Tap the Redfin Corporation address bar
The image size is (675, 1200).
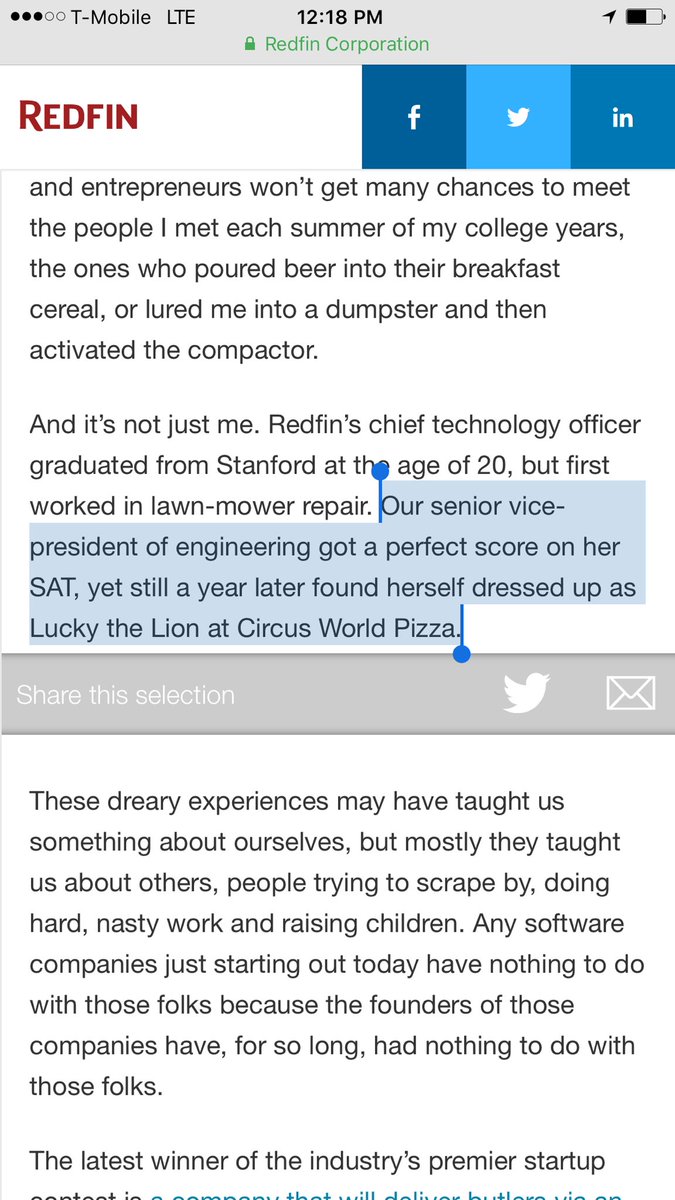[x=337, y=45]
